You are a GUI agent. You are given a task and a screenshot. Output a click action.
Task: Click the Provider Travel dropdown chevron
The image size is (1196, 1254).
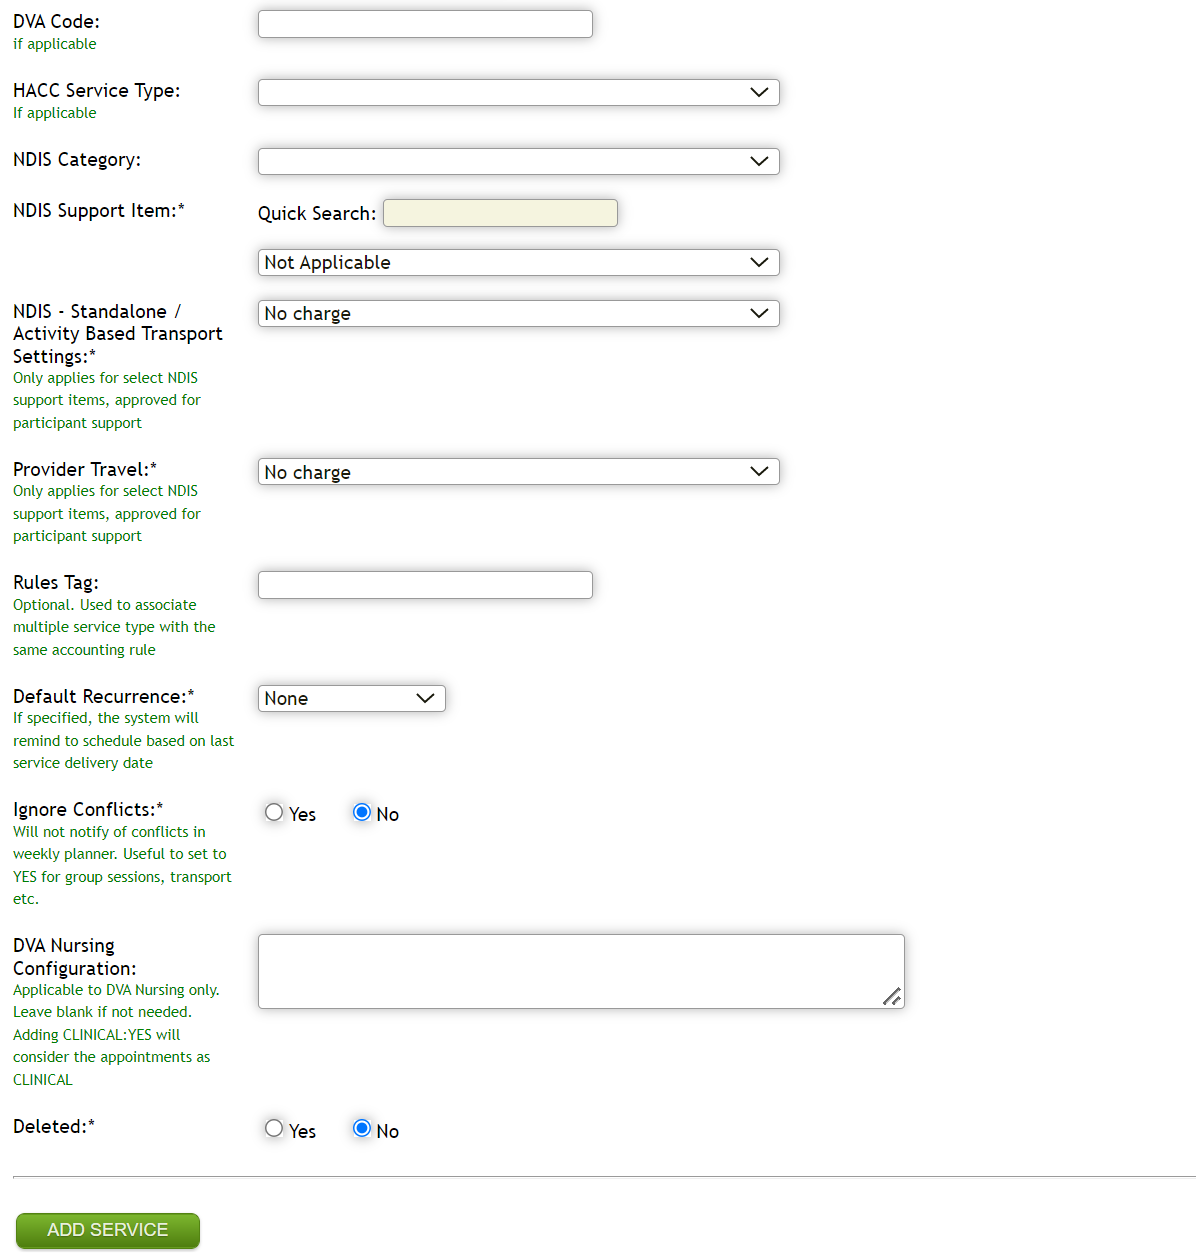tap(761, 471)
